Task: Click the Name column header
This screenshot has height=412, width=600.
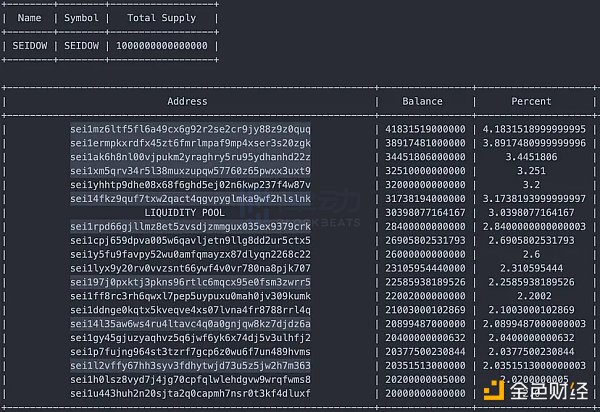Action: 29,18
